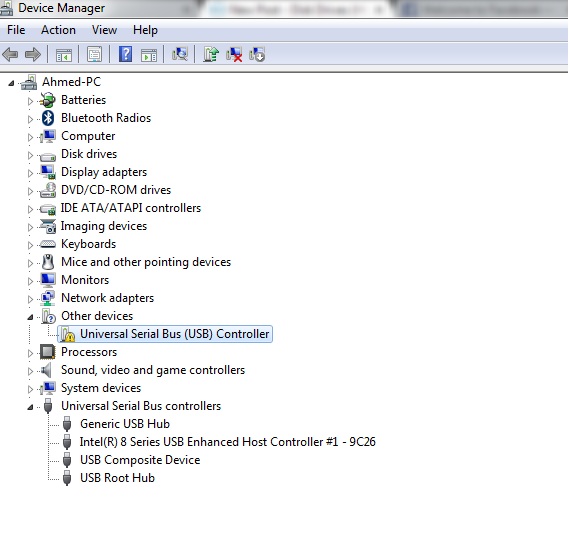
Task: Select USB Root Hub entry
Action: pyautogui.click(x=117, y=478)
